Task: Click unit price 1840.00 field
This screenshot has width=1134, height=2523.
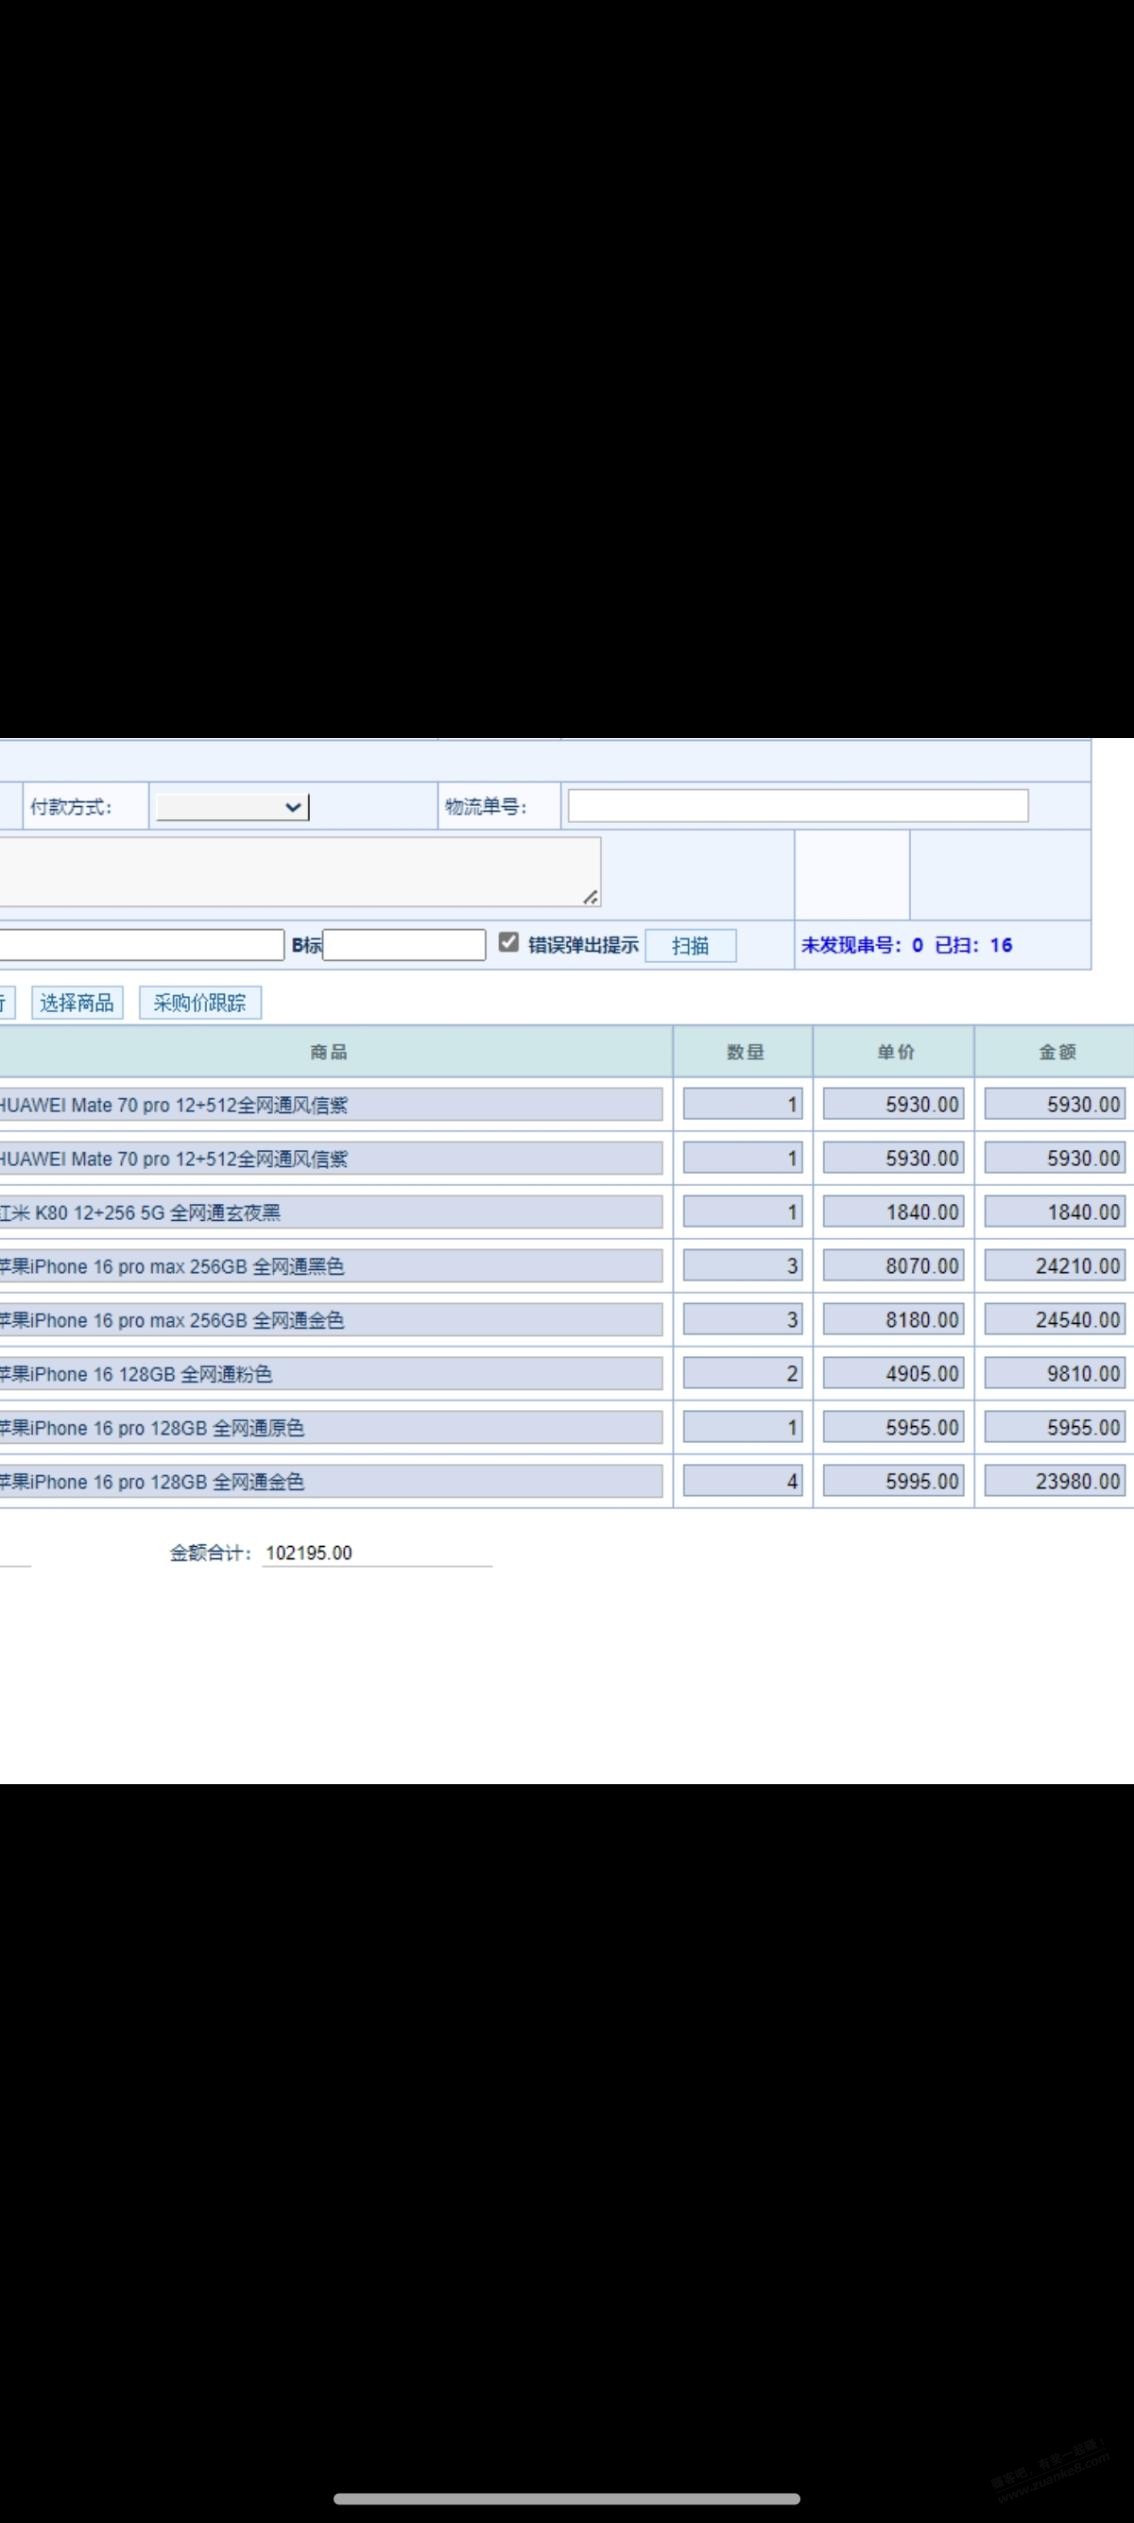Action: 894,1213
